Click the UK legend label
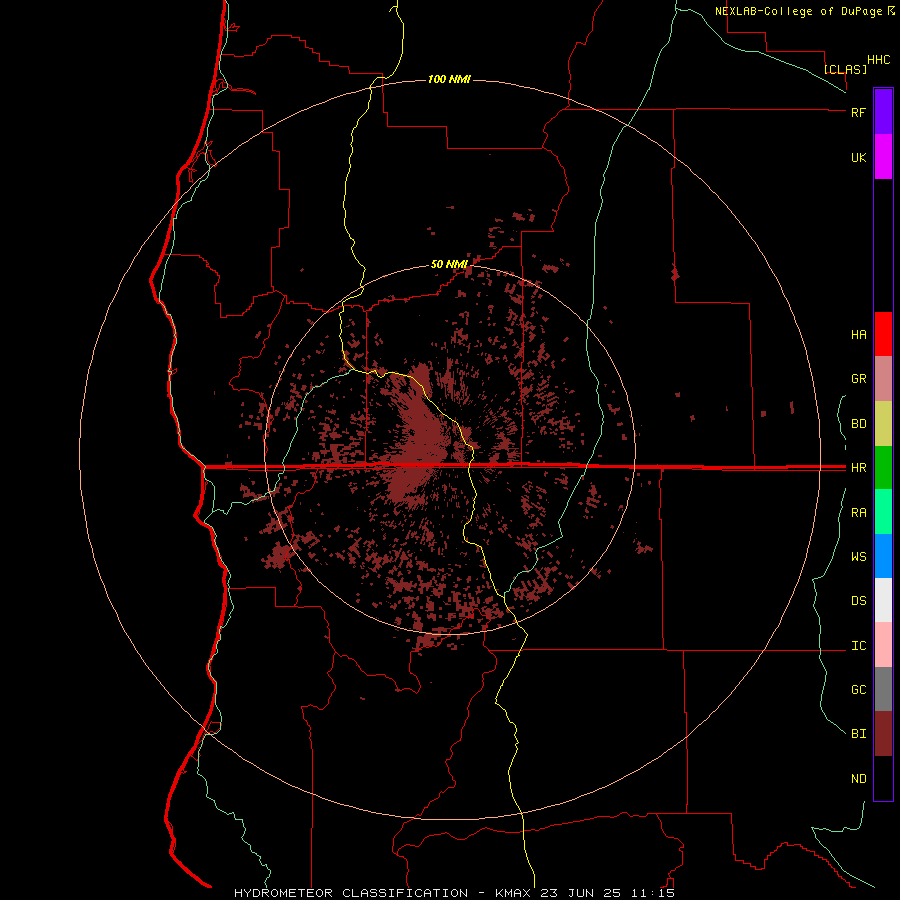 click(x=858, y=157)
